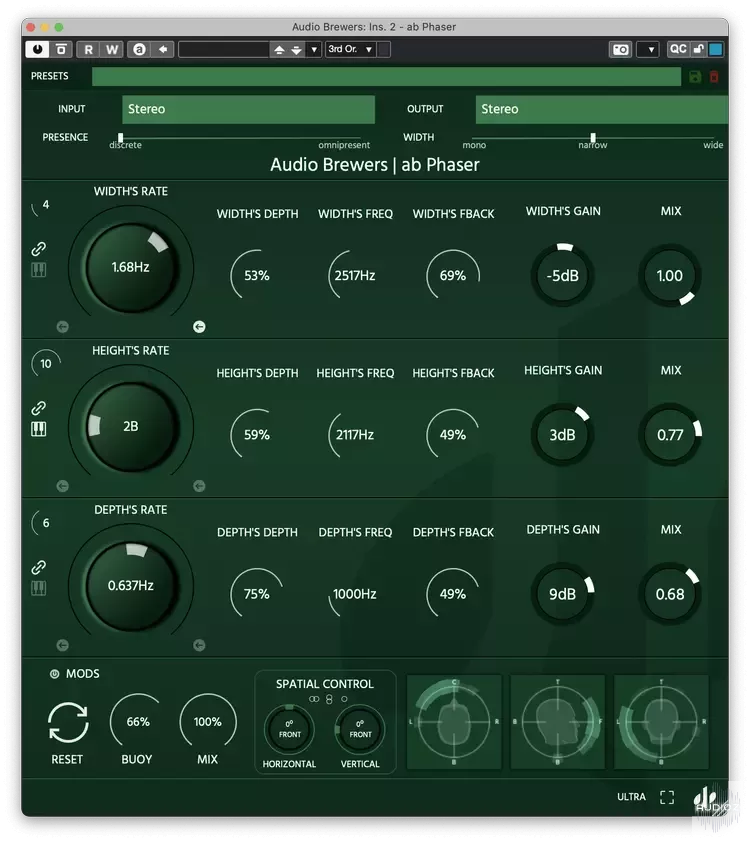Screen dimensions: 750x842
Task: Open the snapshot camera icon
Action: click(x=621, y=49)
